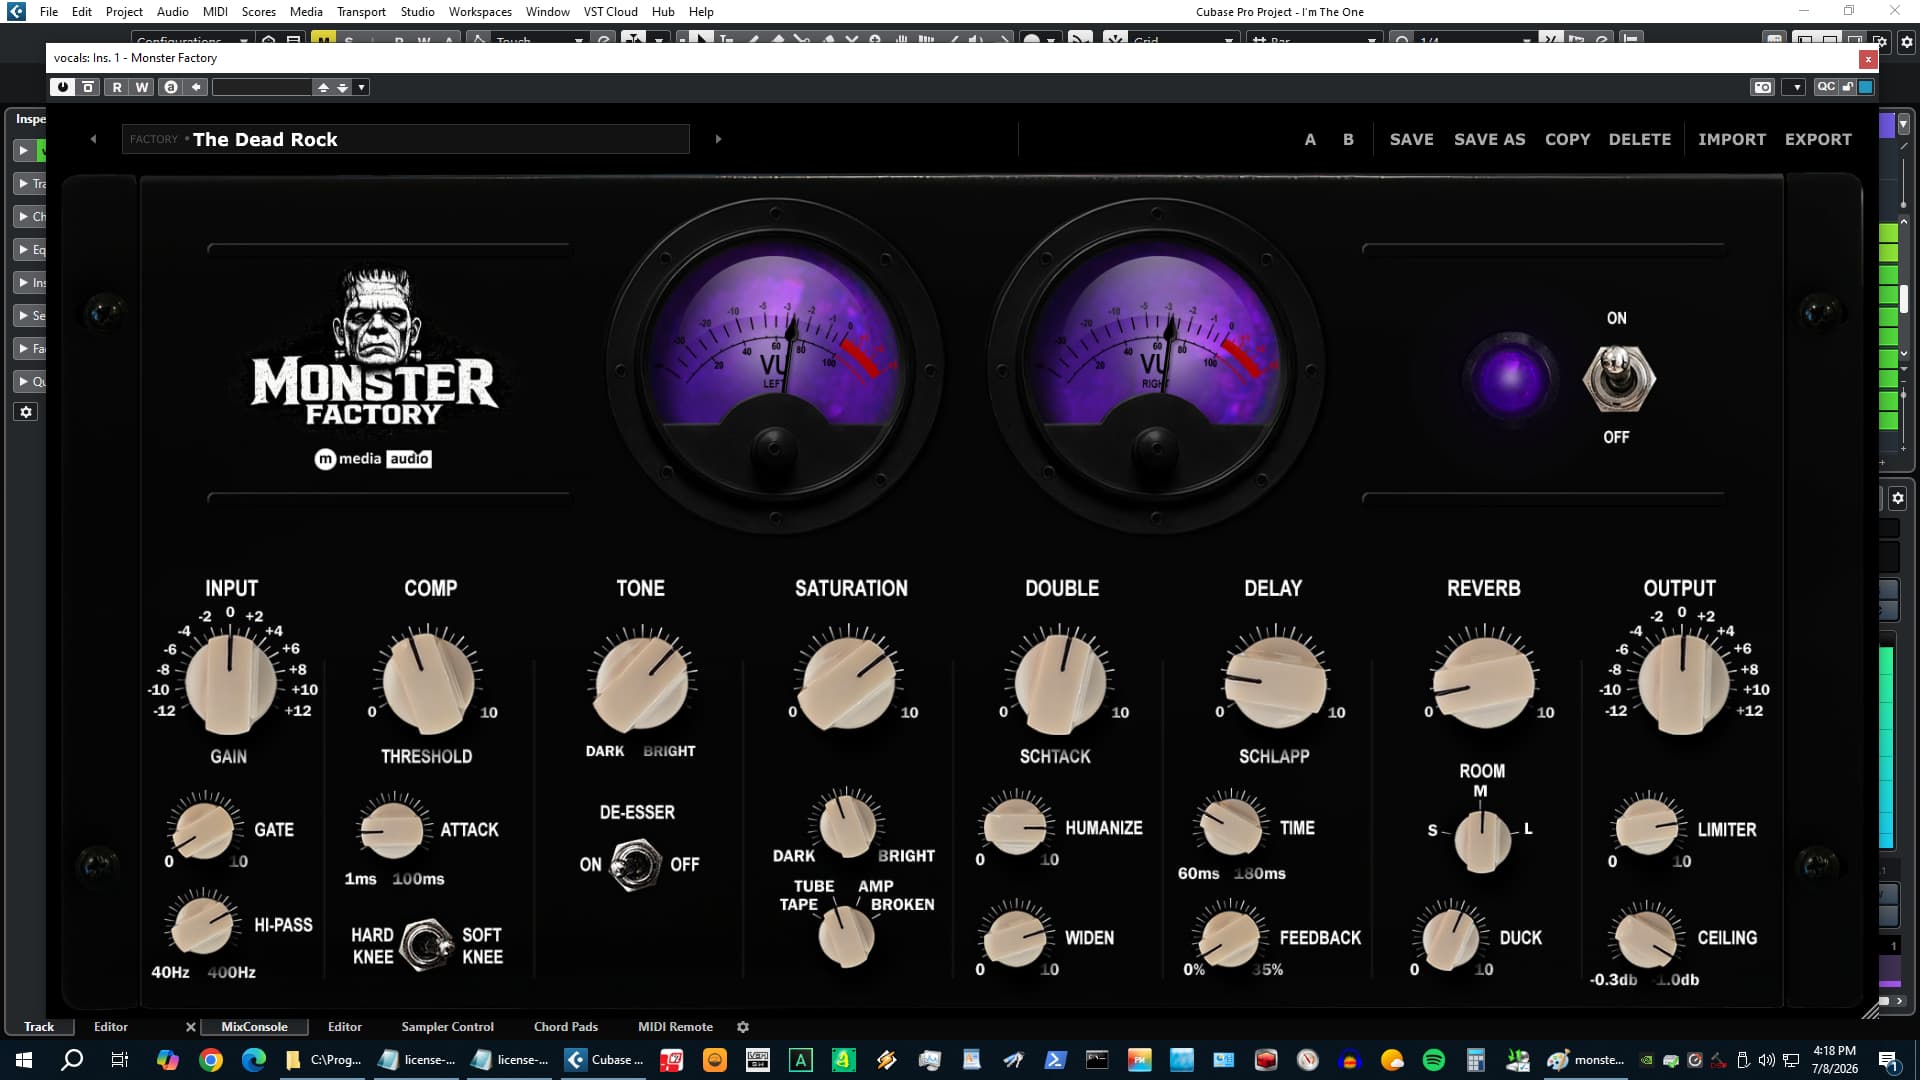Open the File menu
This screenshot has width=1920, height=1080.
click(49, 11)
